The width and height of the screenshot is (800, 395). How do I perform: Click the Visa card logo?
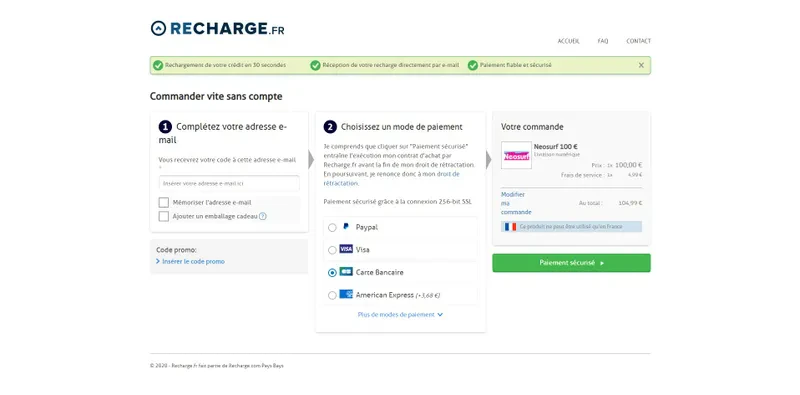[346, 249]
